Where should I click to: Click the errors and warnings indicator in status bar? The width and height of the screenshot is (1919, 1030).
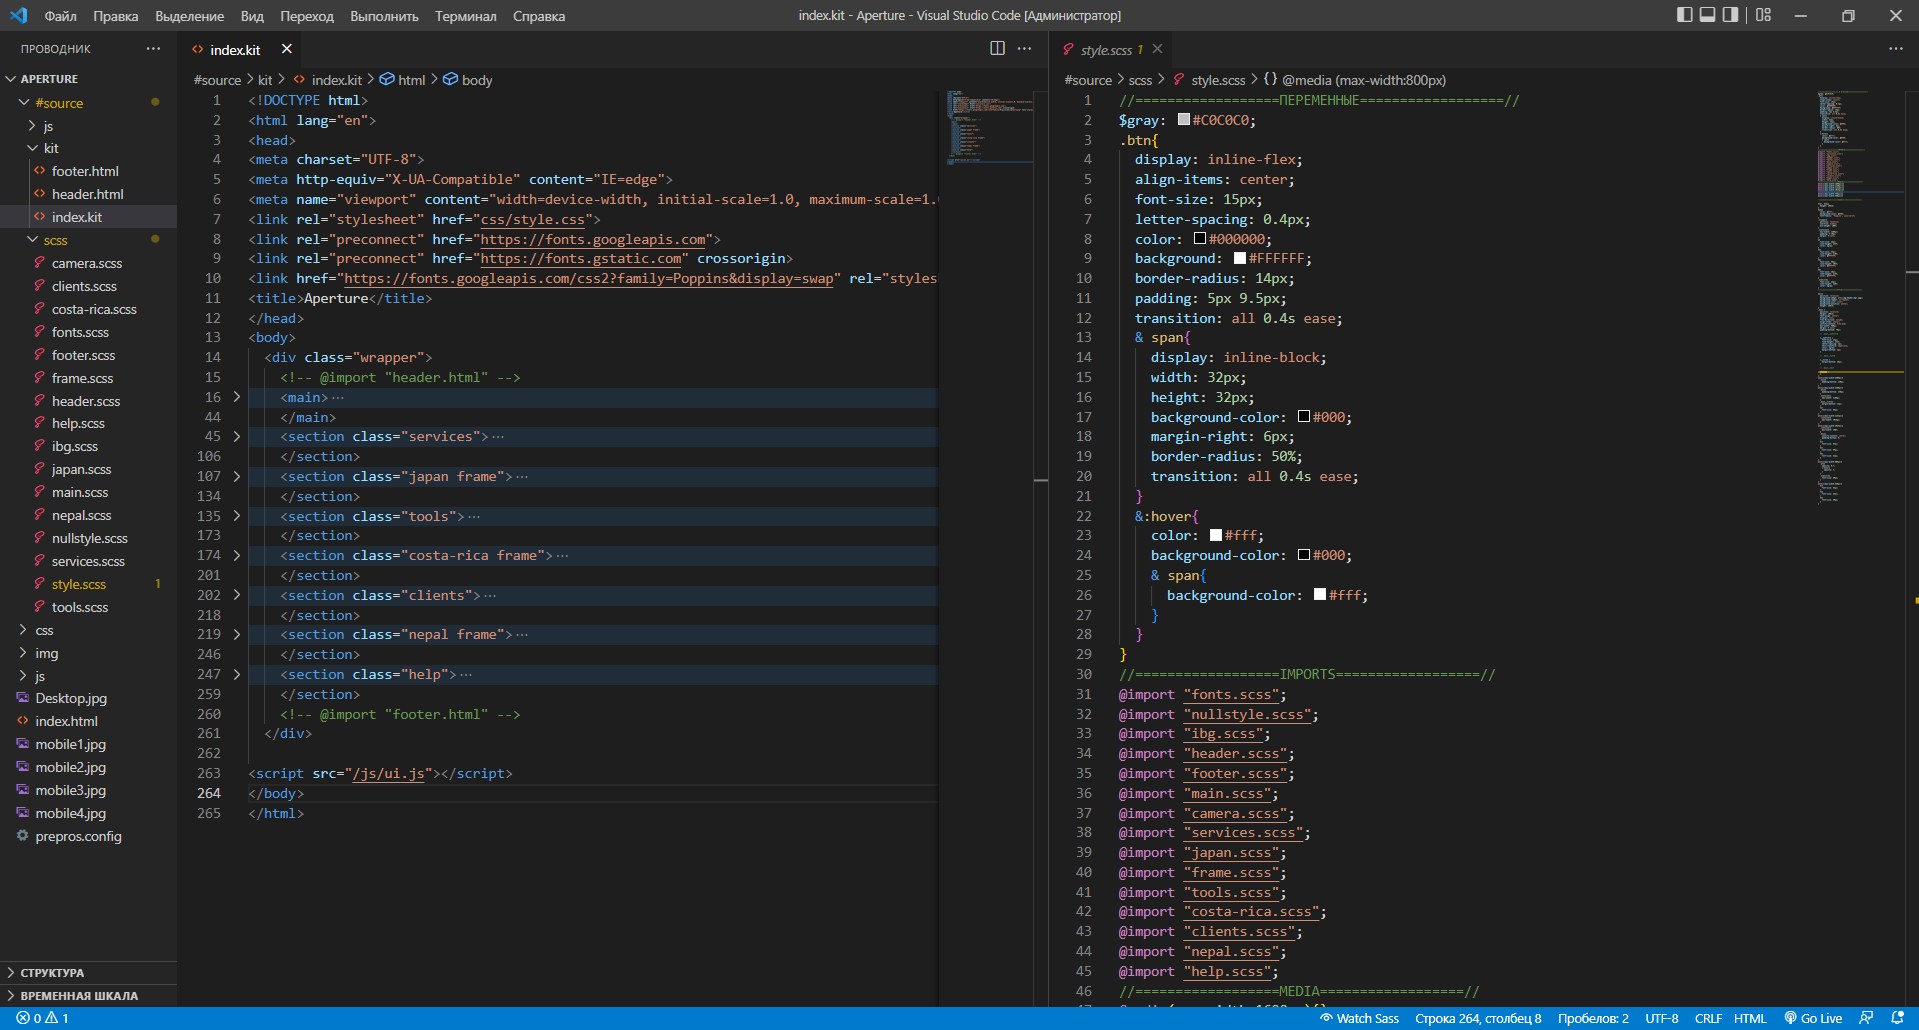pos(43,1018)
